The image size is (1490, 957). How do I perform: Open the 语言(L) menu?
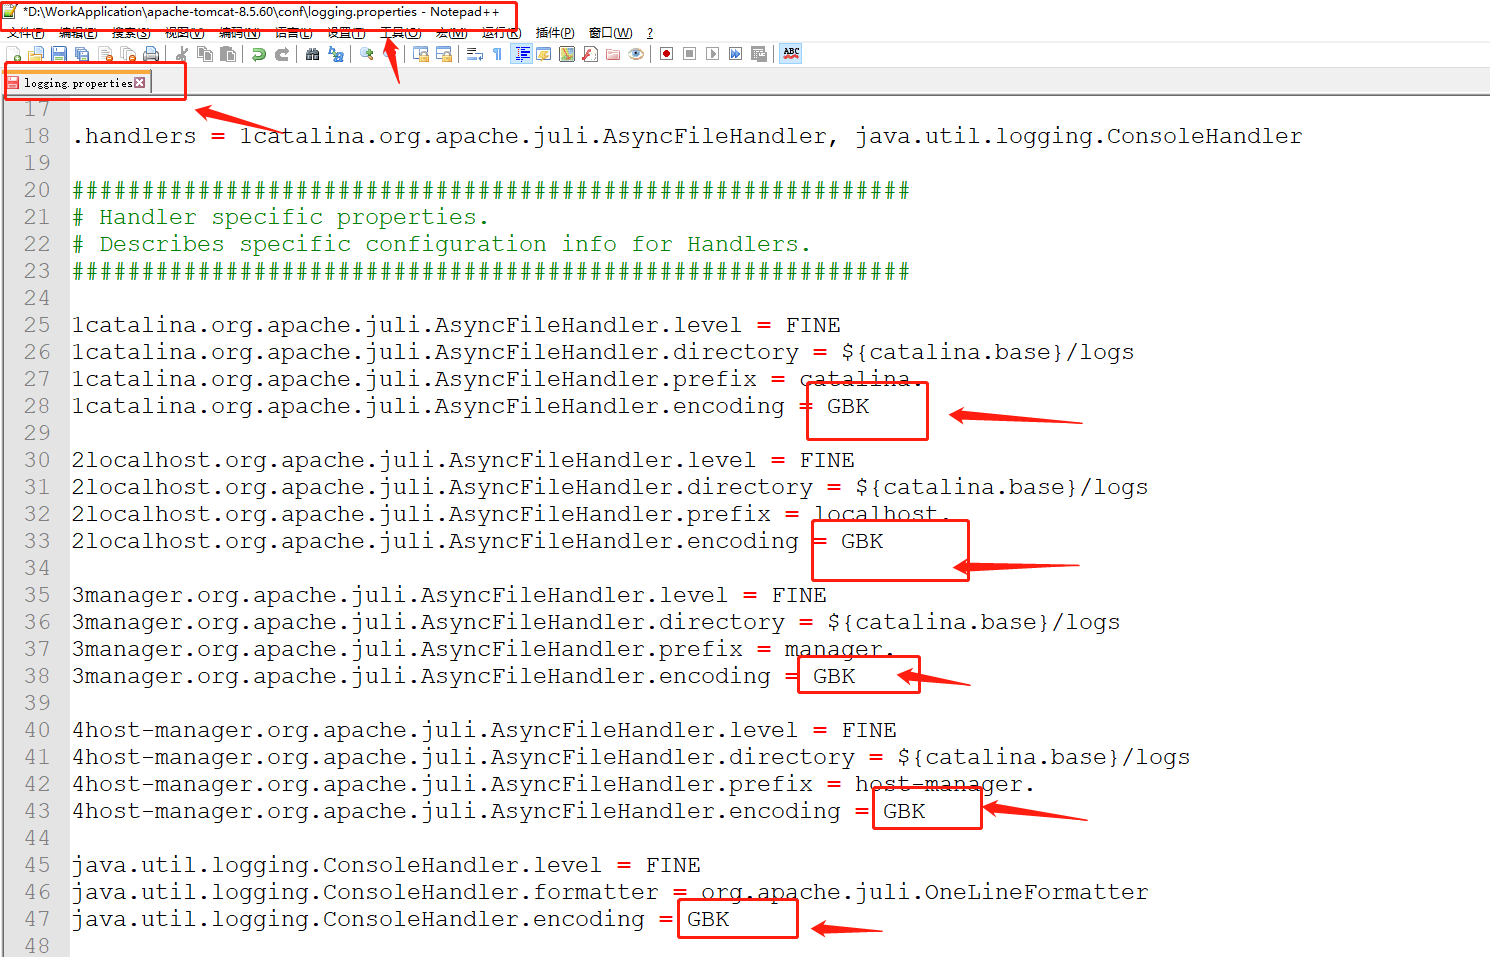pos(293,33)
